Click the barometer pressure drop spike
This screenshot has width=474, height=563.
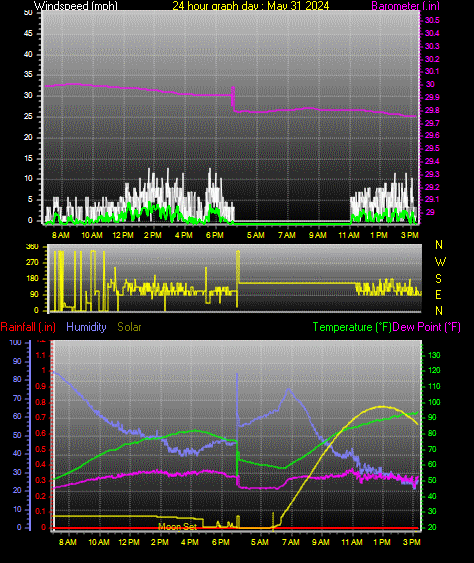[233, 99]
